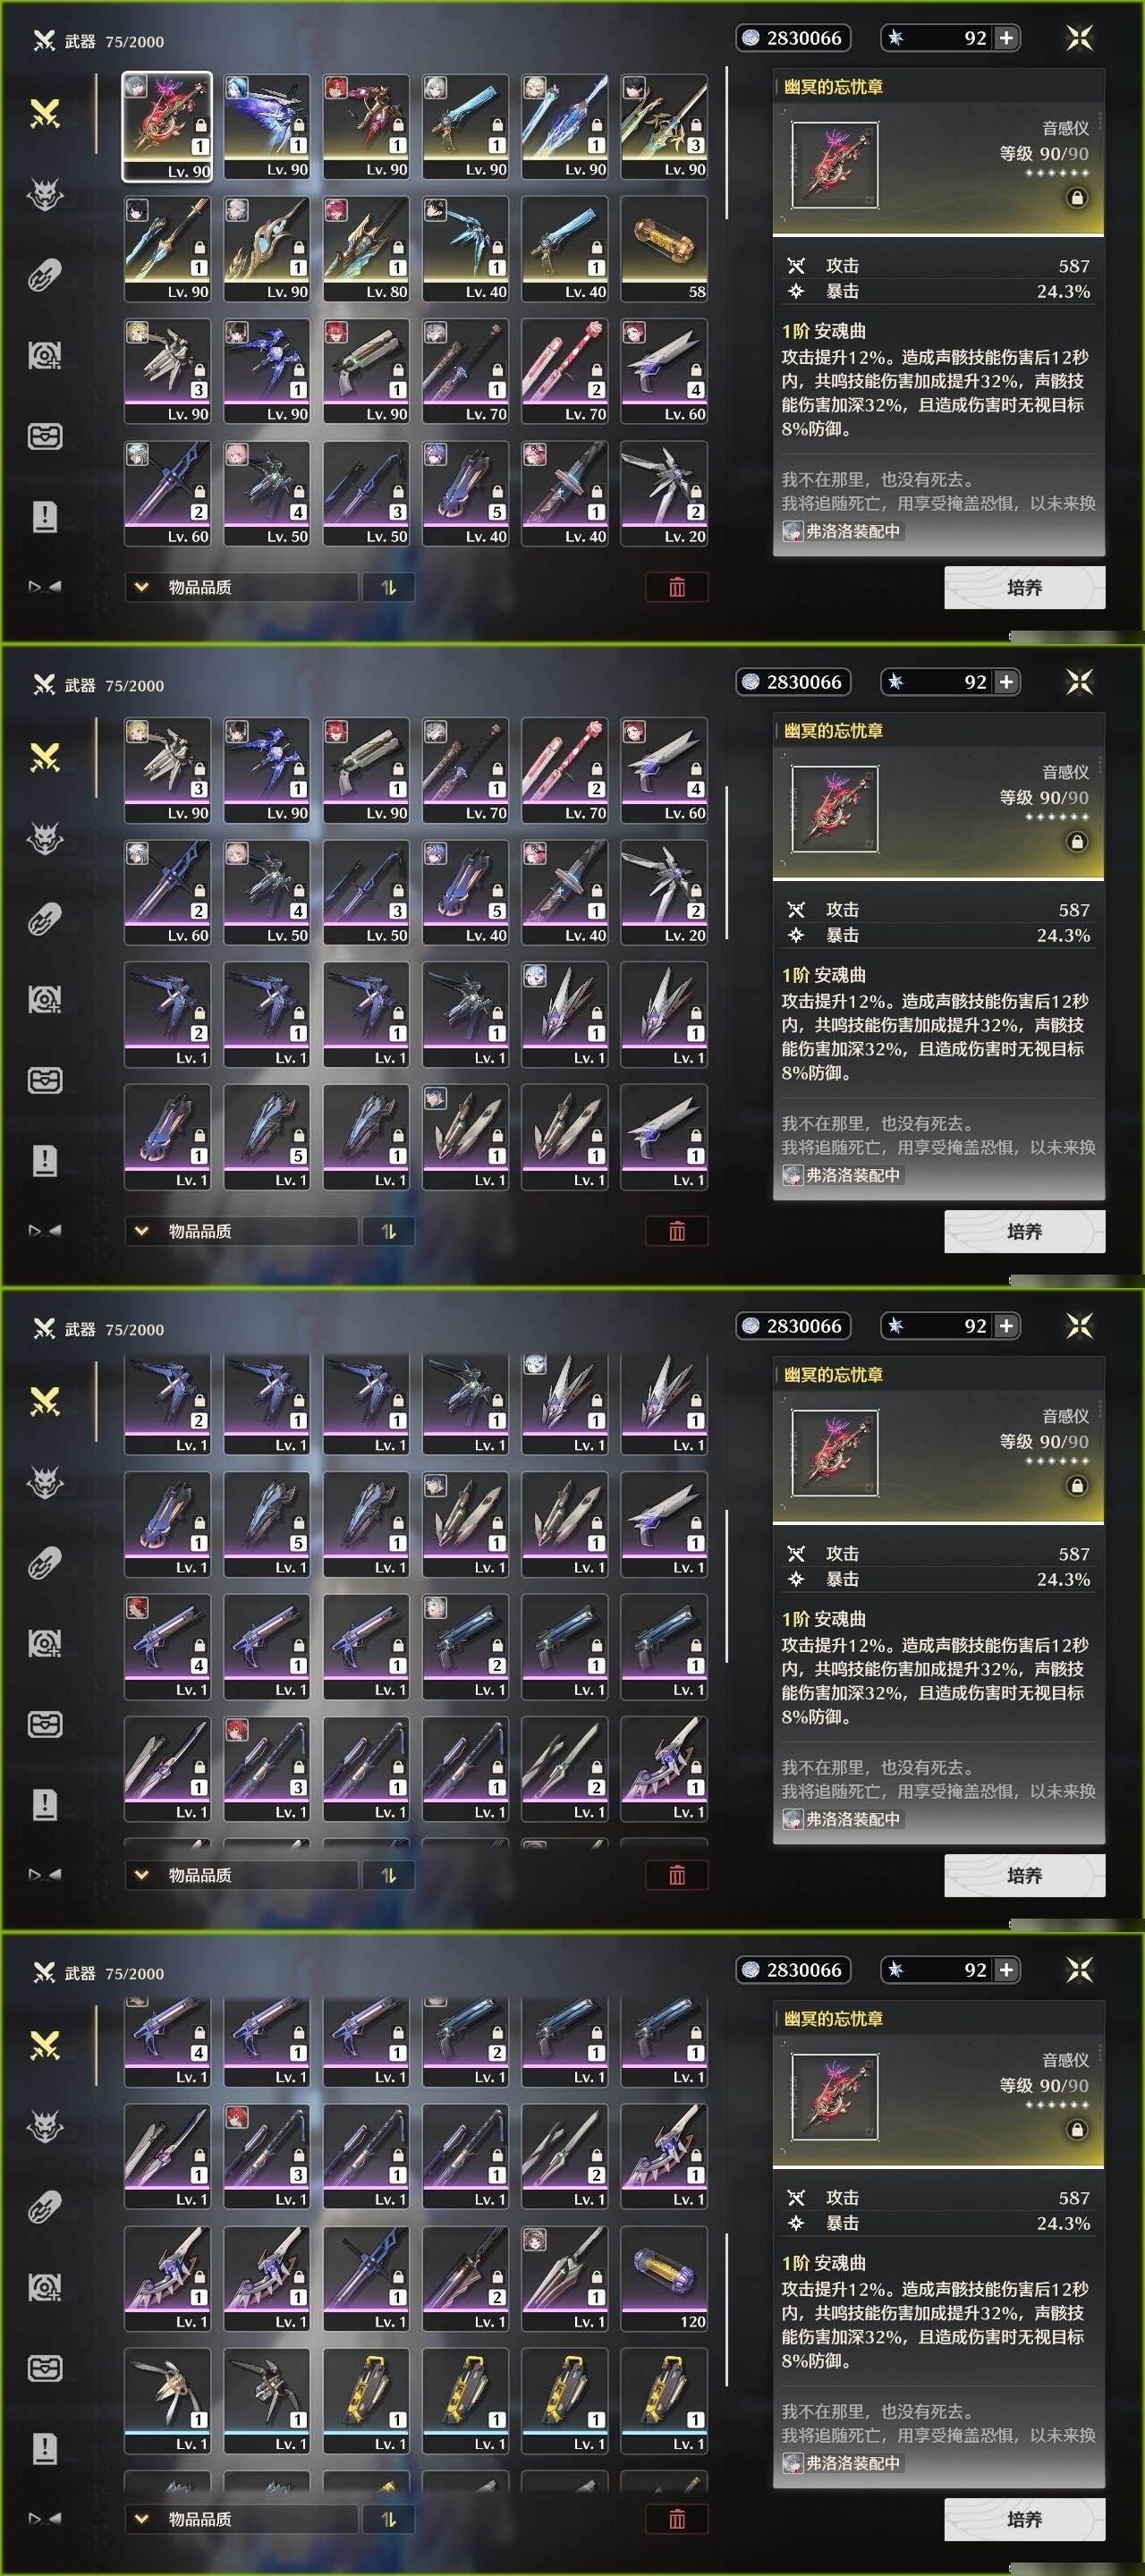
Task: Click the topmost weapon list scrollbar
Action: [726, 143]
